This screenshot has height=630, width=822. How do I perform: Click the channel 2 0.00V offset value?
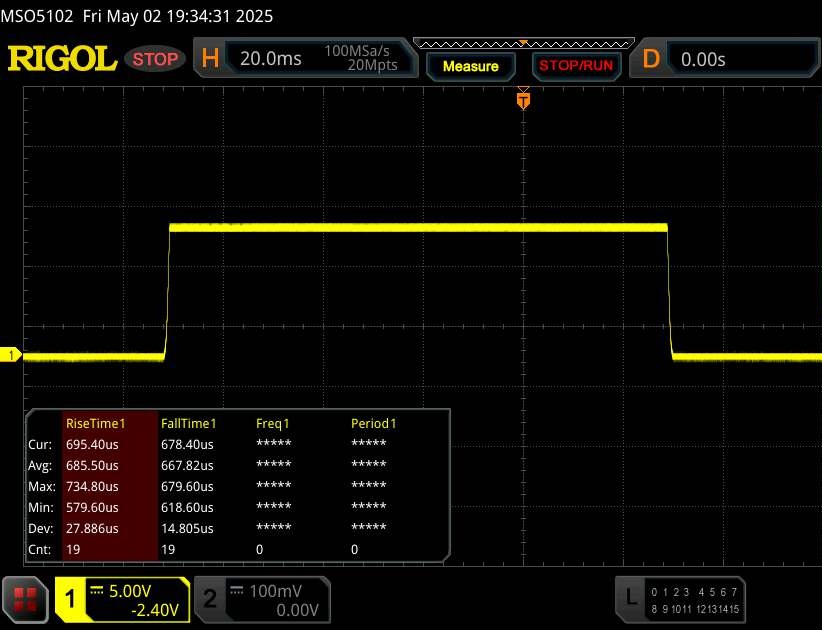pos(297,610)
